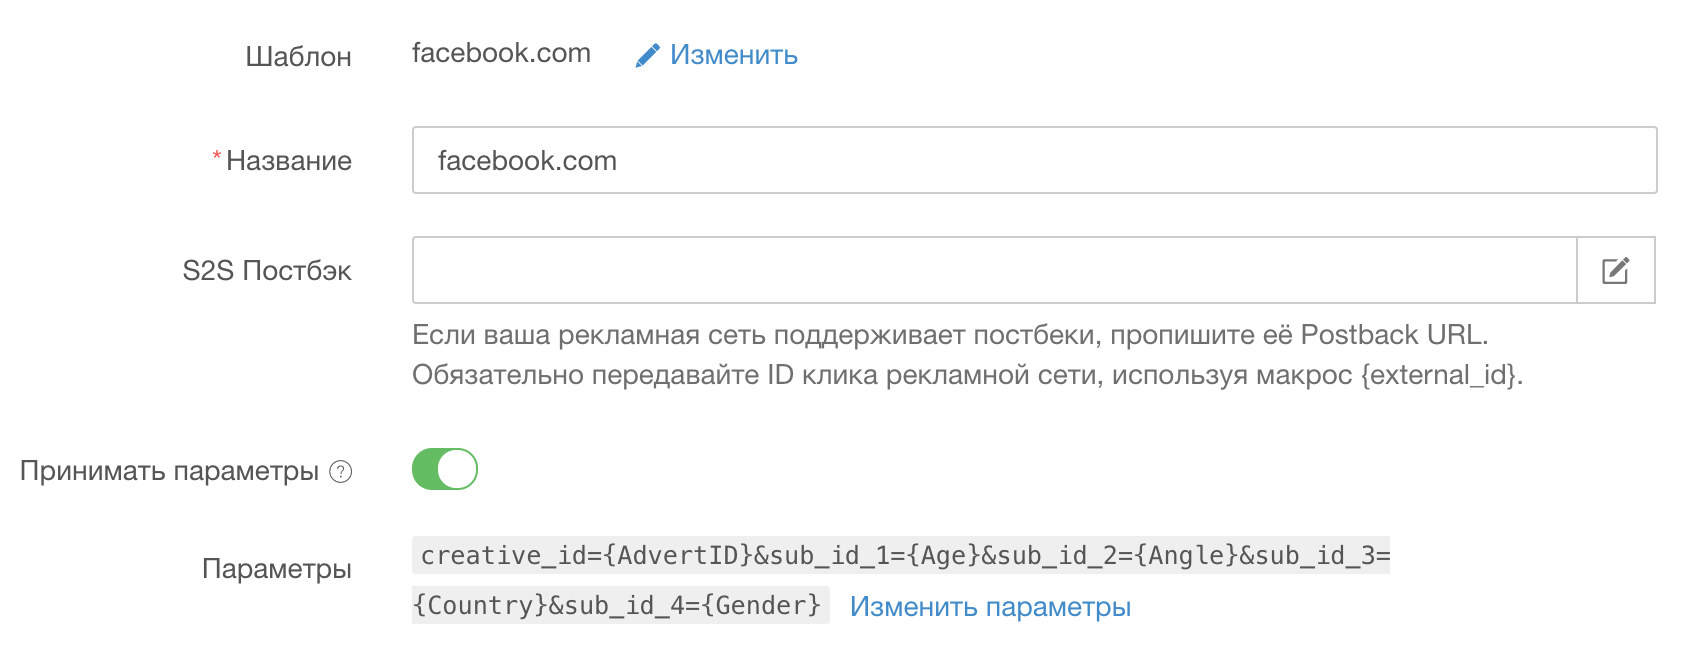Click the Шаблон label
The image size is (1682, 670).
click(x=298, y=56)
